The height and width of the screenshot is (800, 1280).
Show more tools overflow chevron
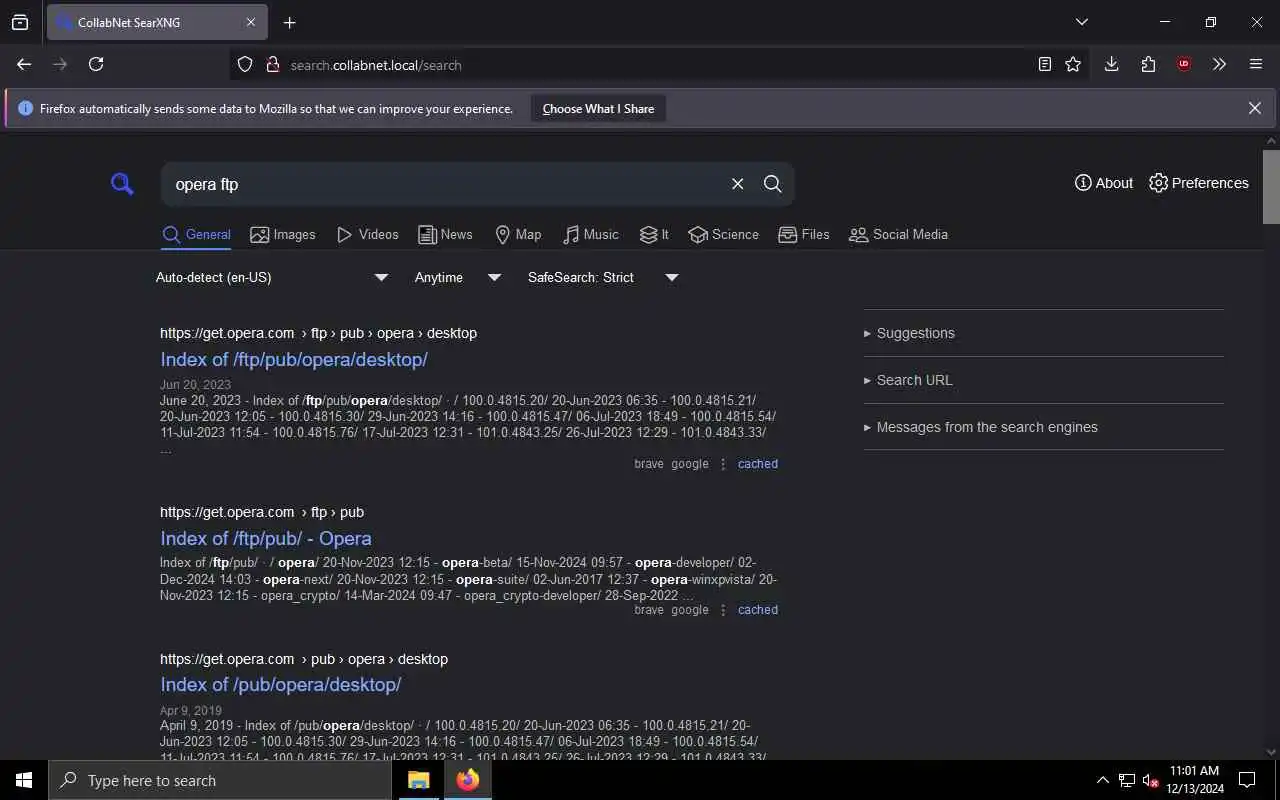point(1219,64)
